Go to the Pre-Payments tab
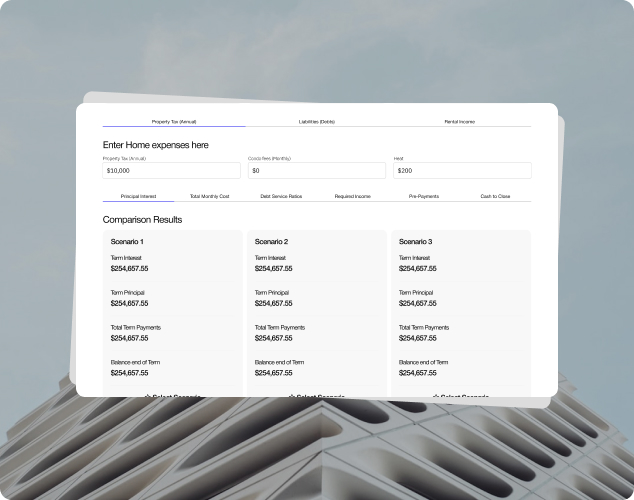 (x=424, y=196)
